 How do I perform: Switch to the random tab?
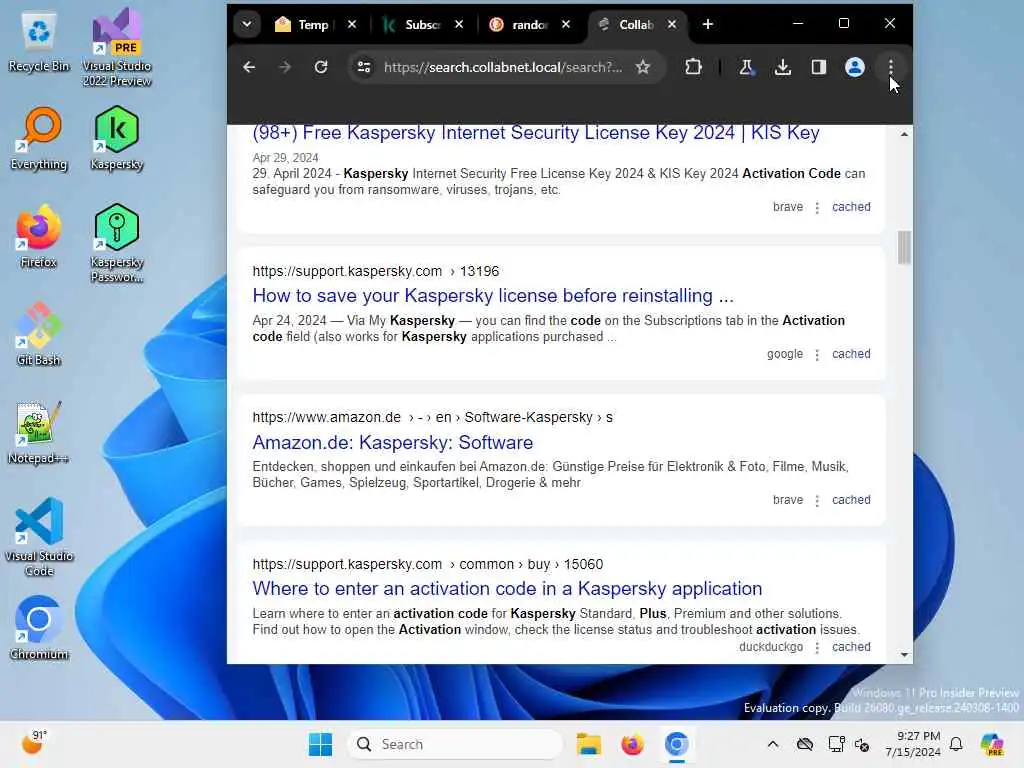pos(528,25)
